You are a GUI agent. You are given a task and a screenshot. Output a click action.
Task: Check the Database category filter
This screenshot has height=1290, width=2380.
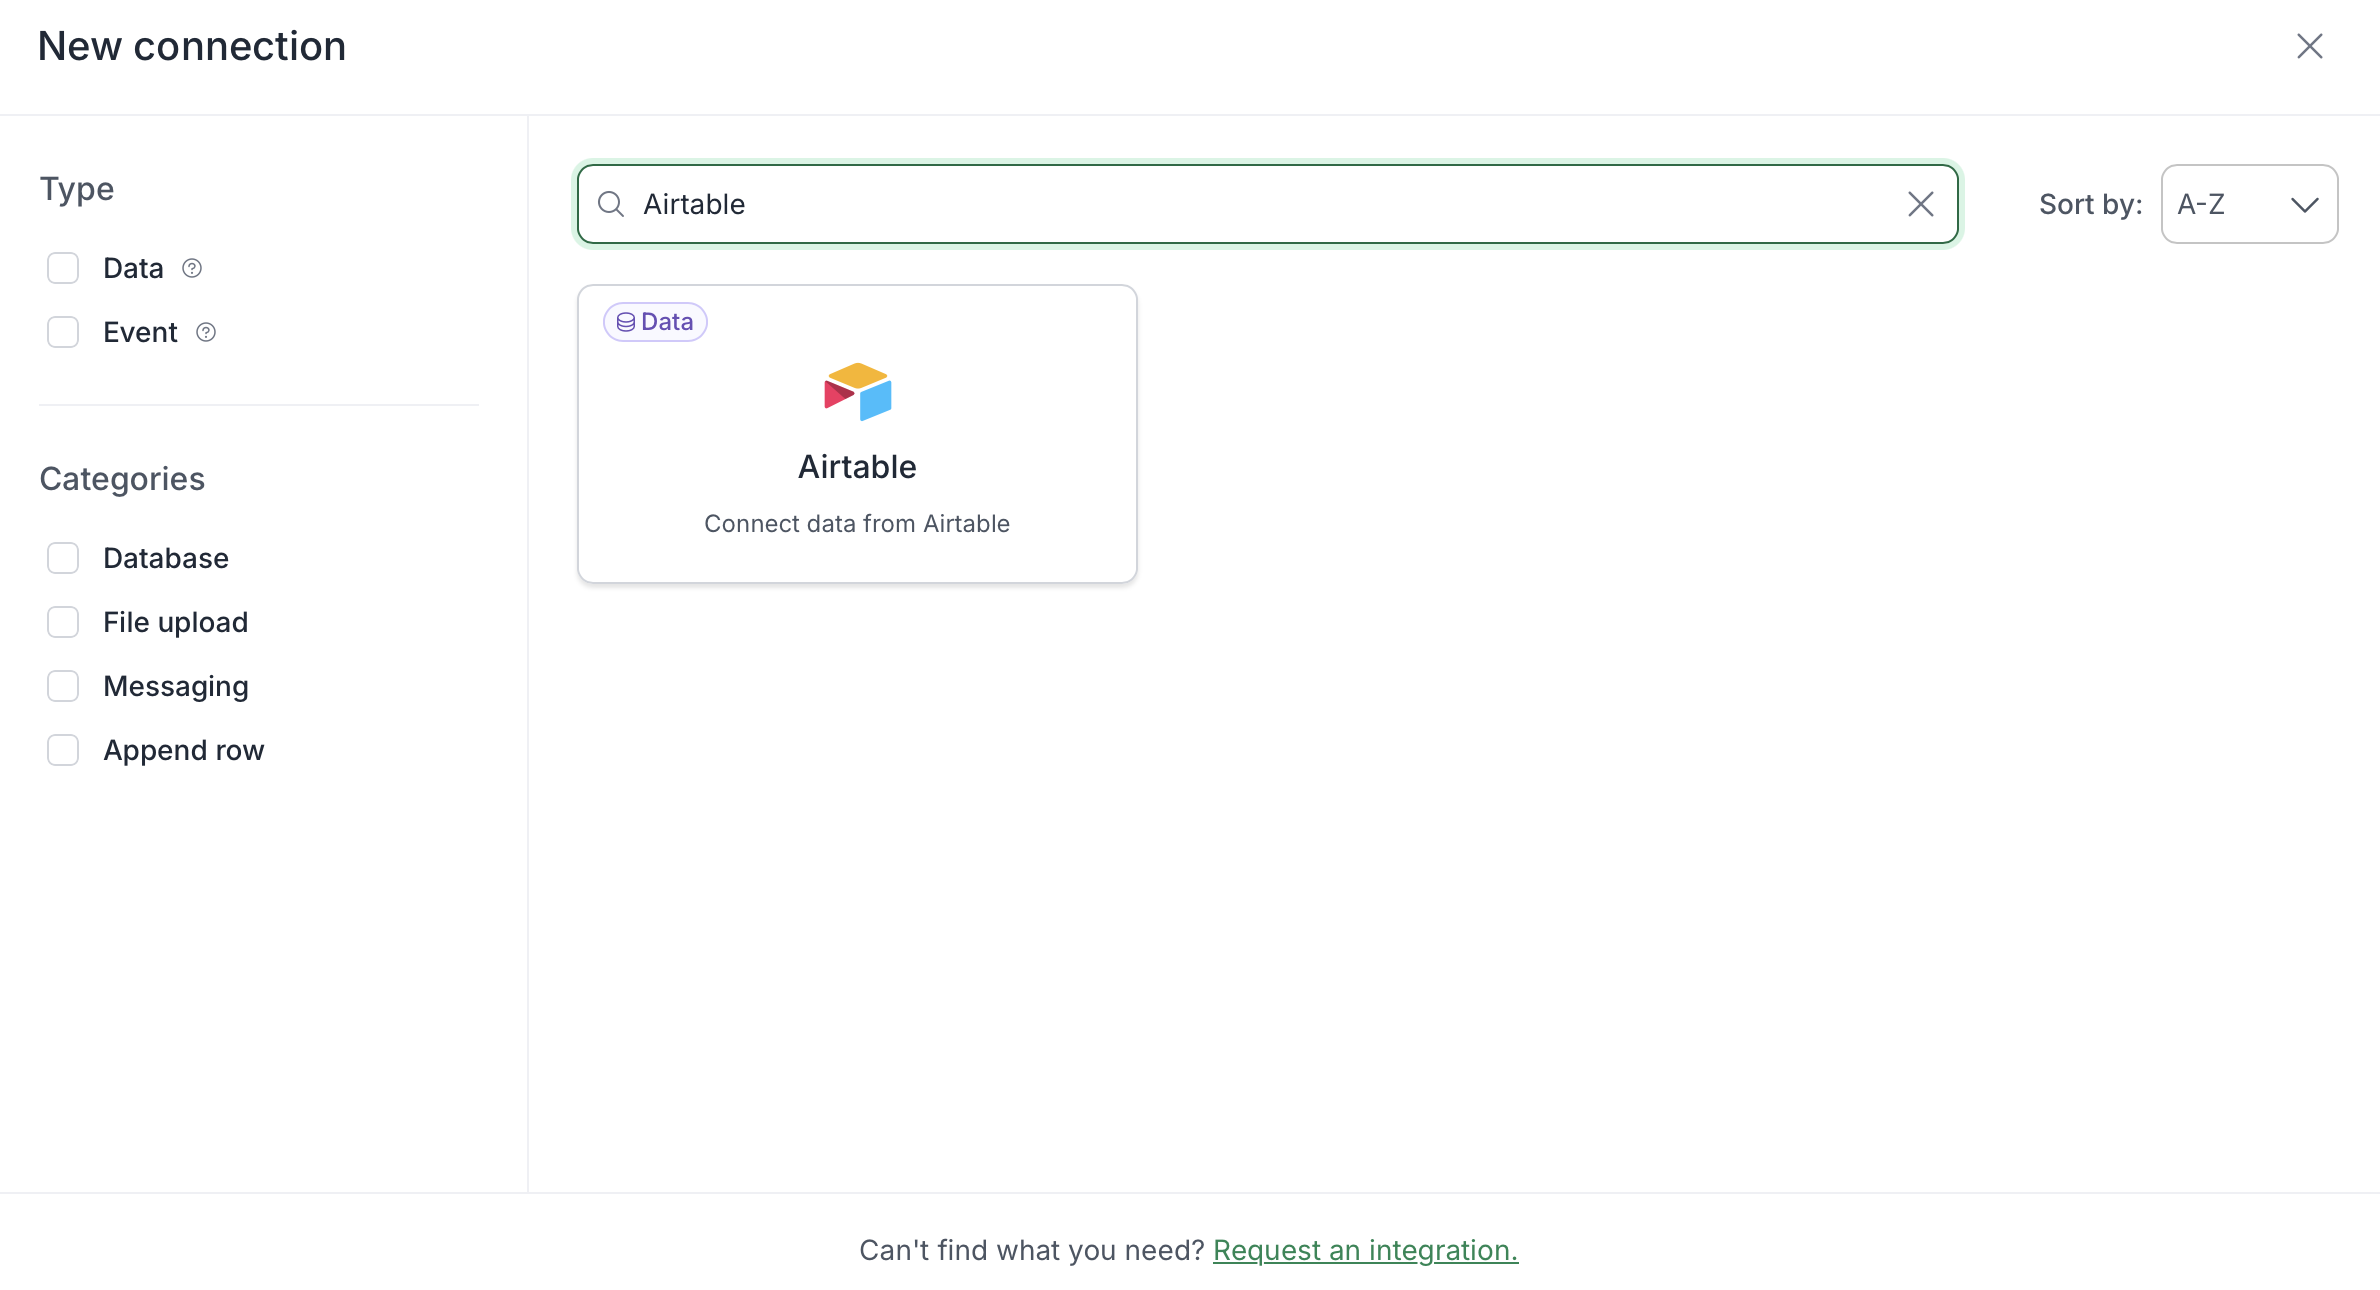click(63, 558)
